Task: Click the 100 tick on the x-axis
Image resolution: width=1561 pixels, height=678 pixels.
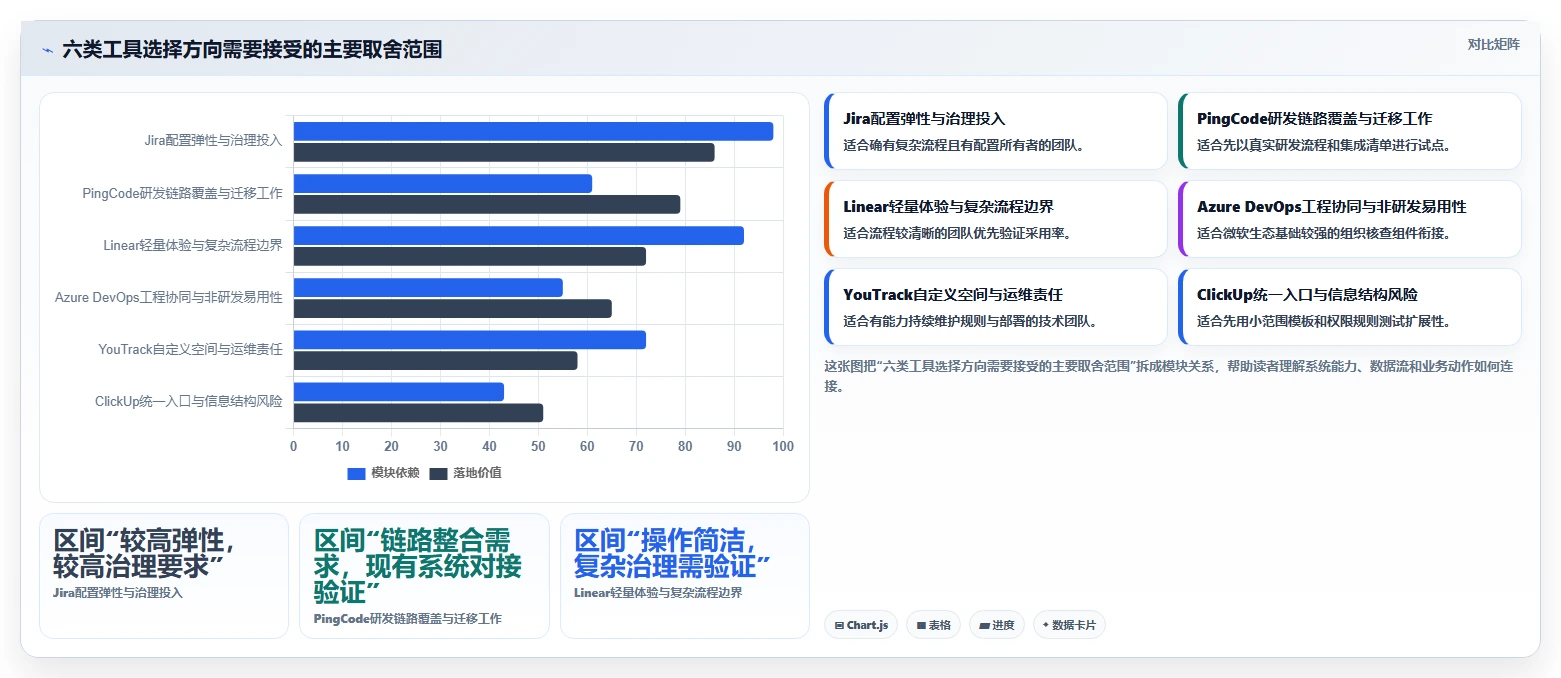Action: coord(783,446)
